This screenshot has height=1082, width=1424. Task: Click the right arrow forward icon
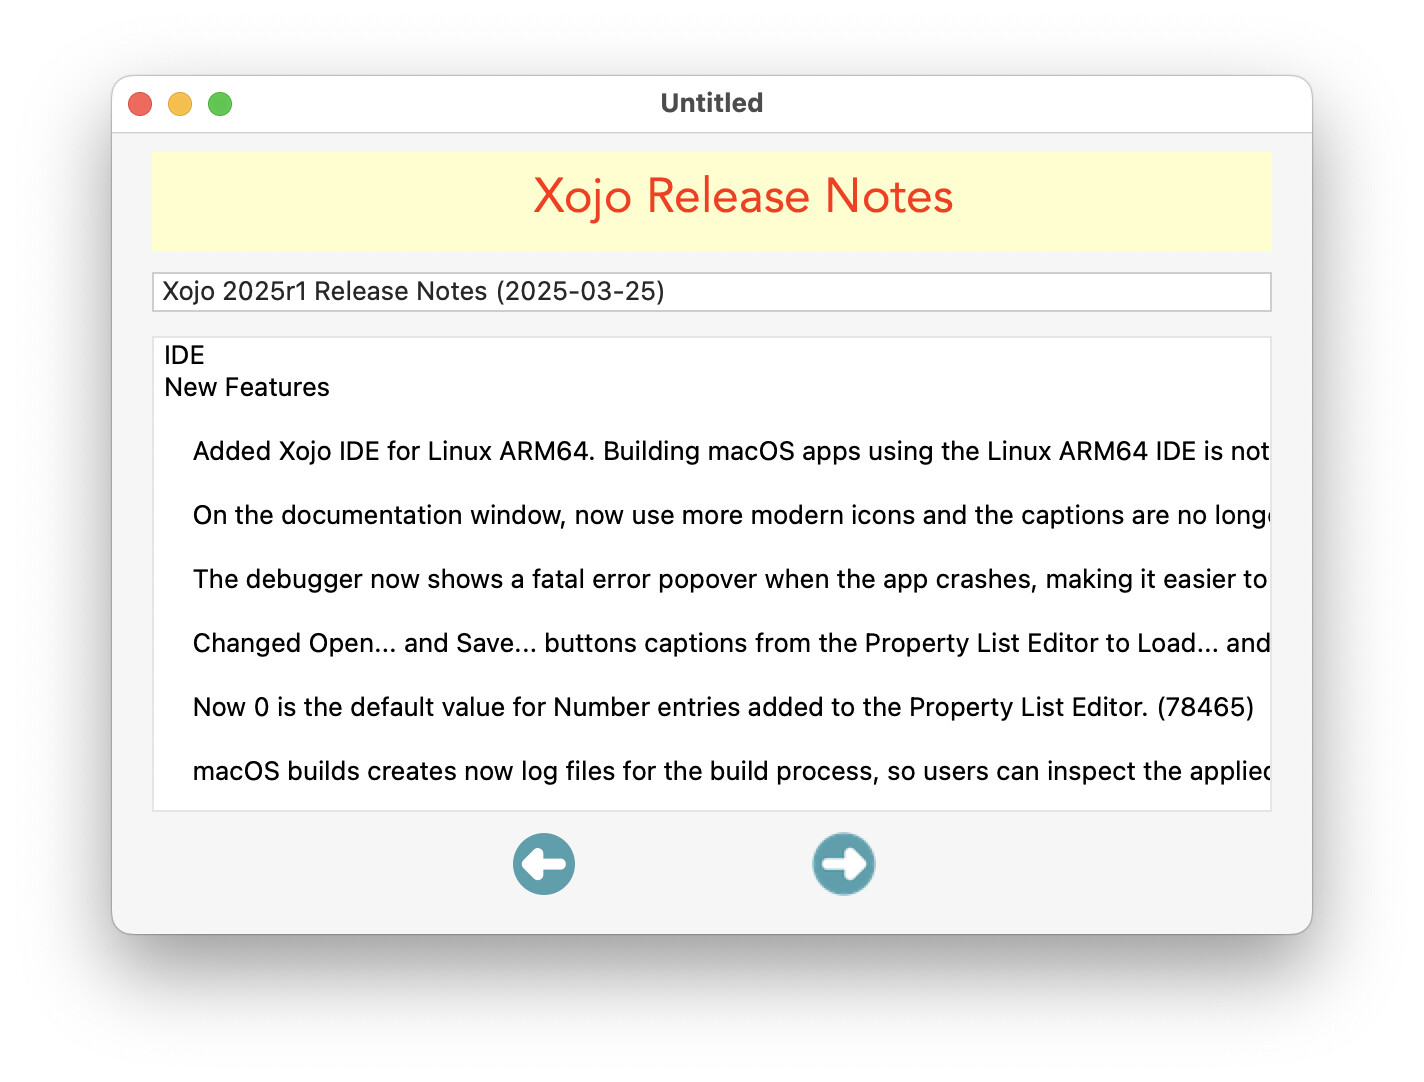coord(844,864)
